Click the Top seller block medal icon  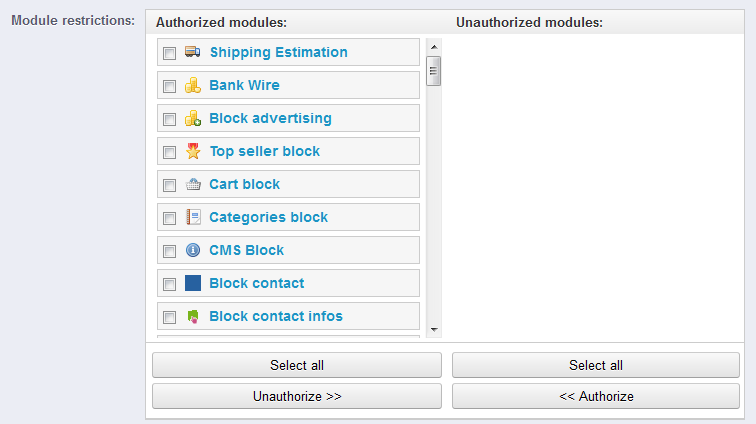coord(193,151)
